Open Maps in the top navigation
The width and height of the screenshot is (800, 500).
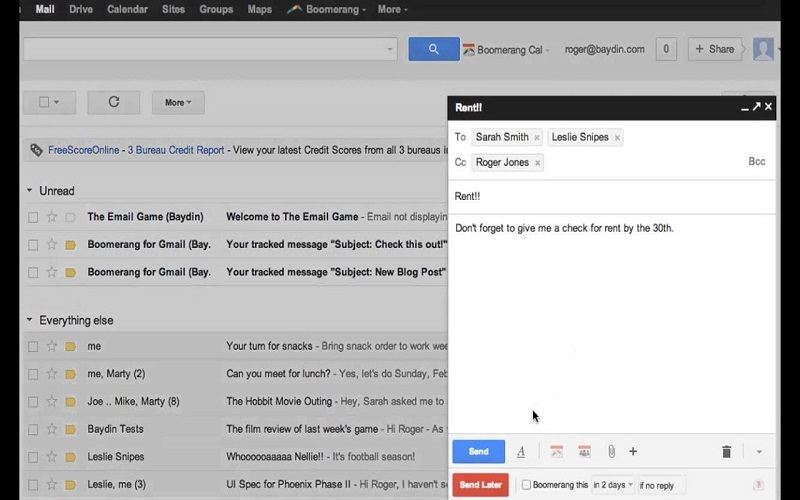pyautogui.click(x=259, y=9)
